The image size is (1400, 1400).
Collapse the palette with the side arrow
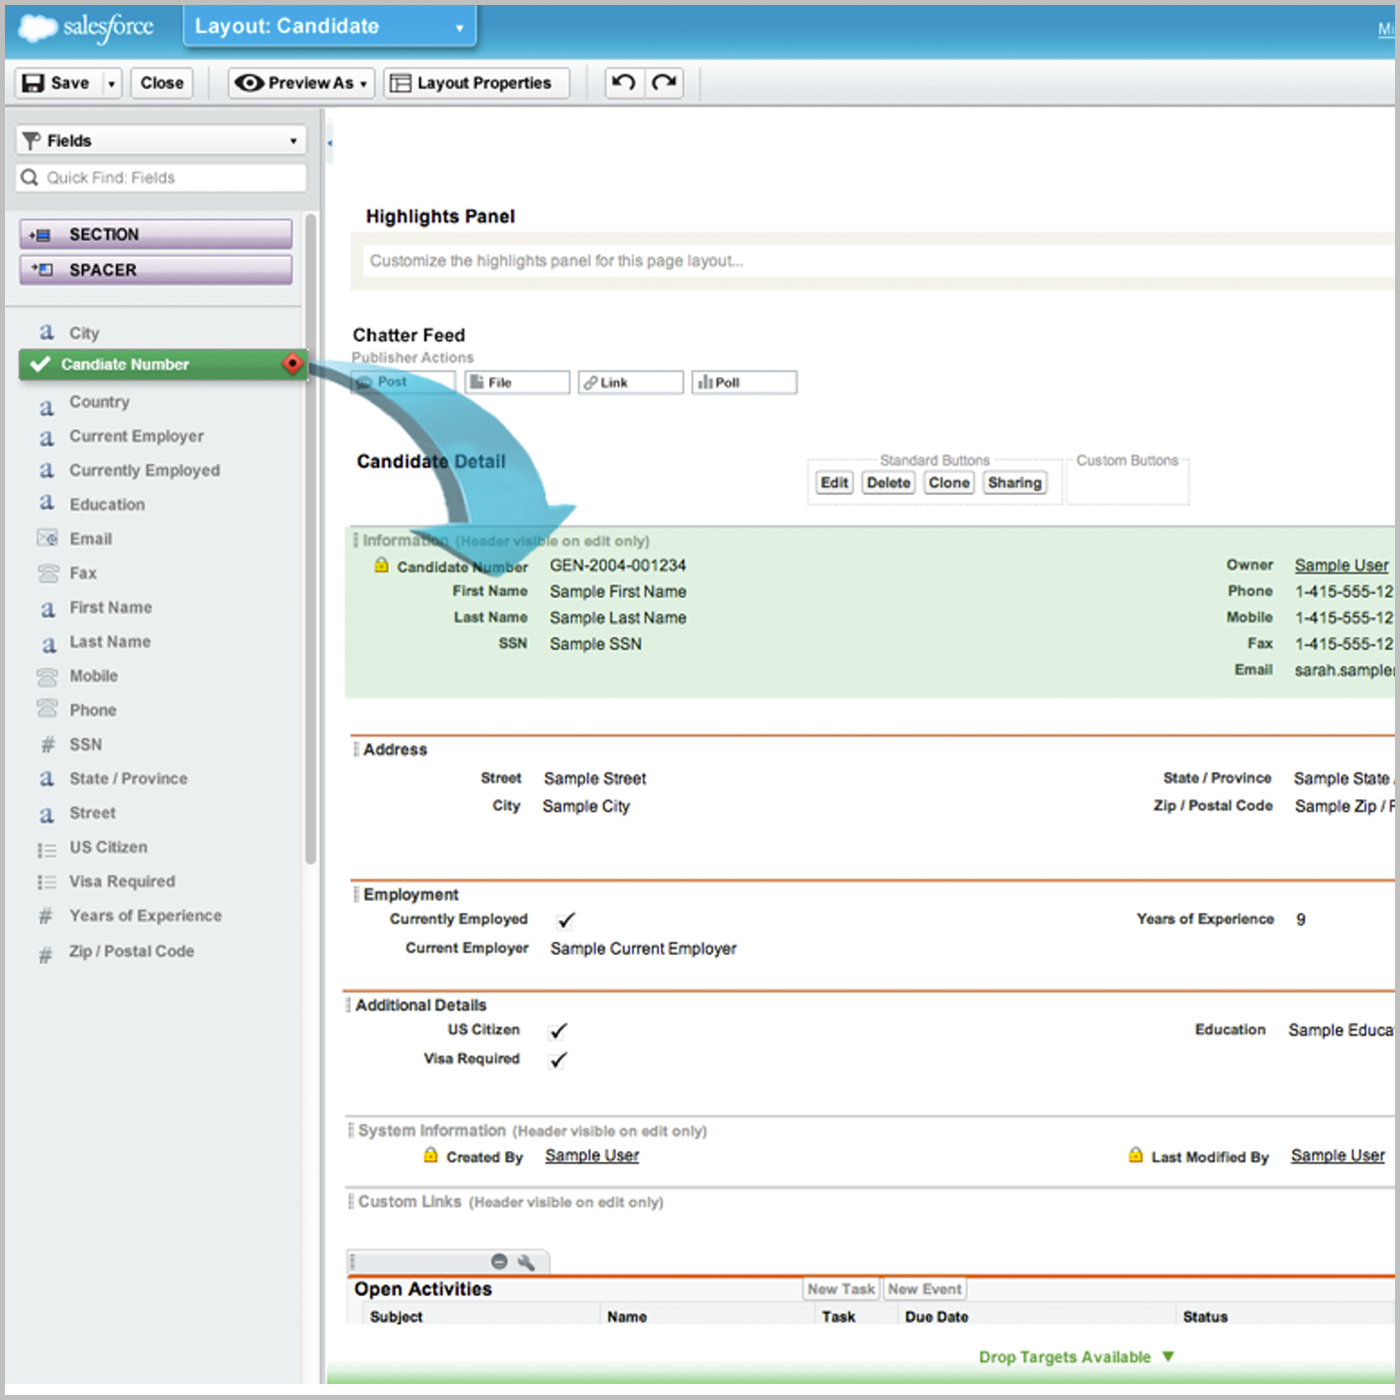(x=330, y=144)
